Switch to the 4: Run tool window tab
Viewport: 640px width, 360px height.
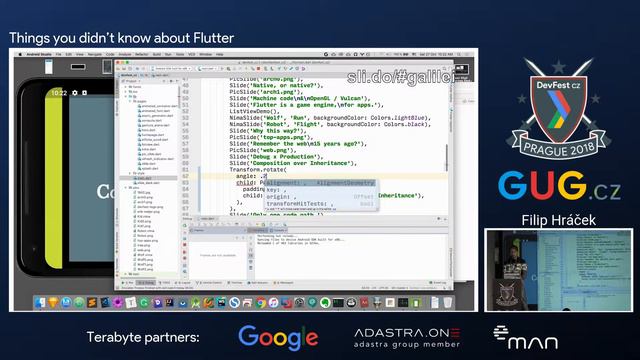point(128,282)
